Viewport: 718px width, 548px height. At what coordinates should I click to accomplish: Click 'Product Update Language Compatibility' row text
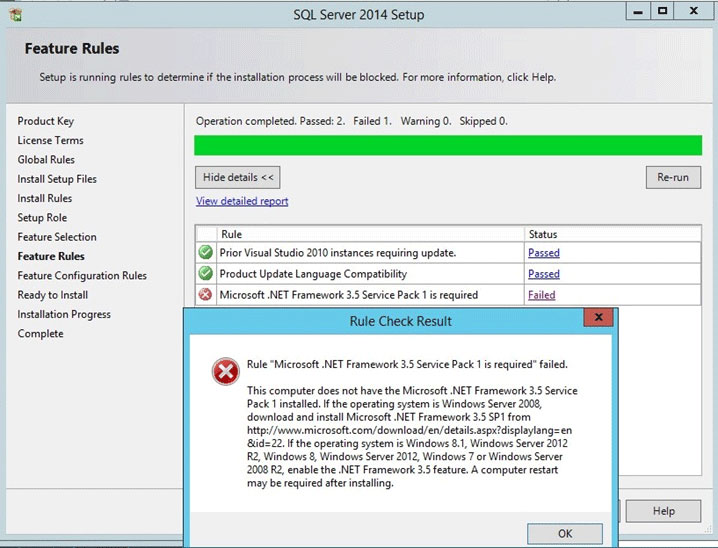point(313,274)
